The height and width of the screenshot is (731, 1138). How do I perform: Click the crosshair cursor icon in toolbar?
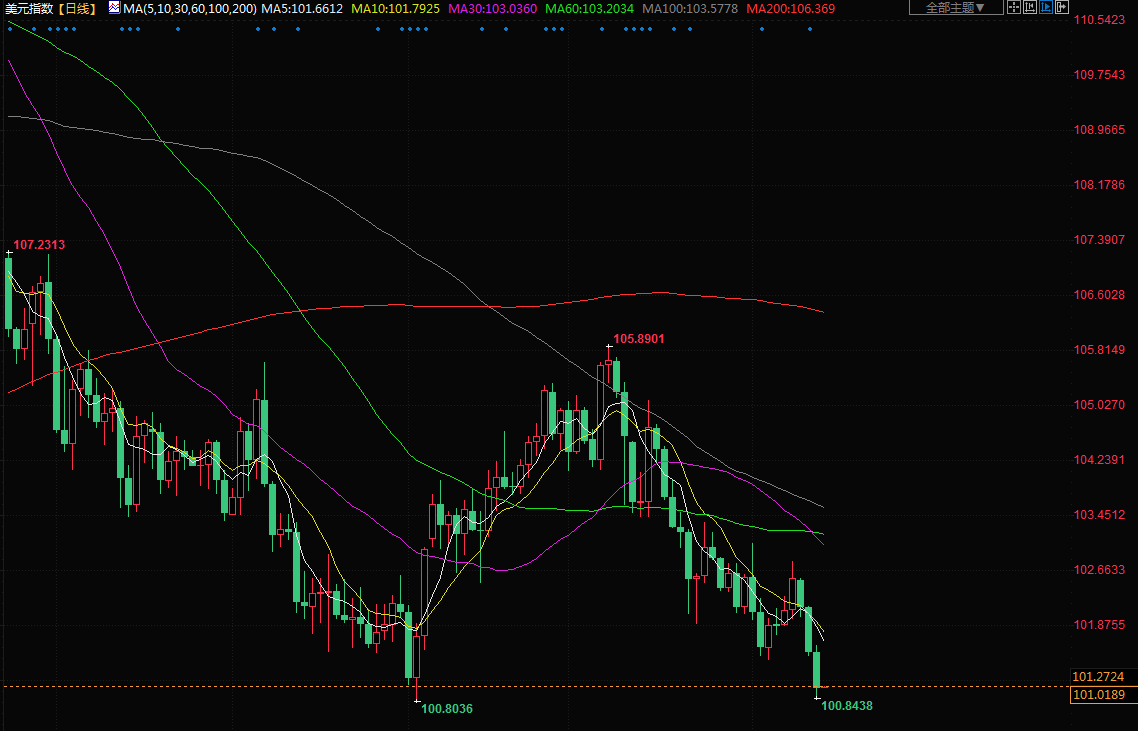(1014, 8)
